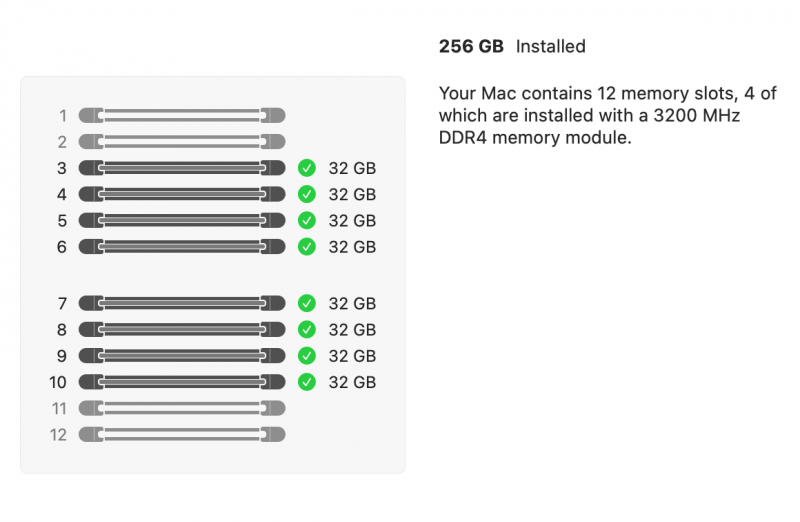Click the memory module in slot 8

point(182,329)
